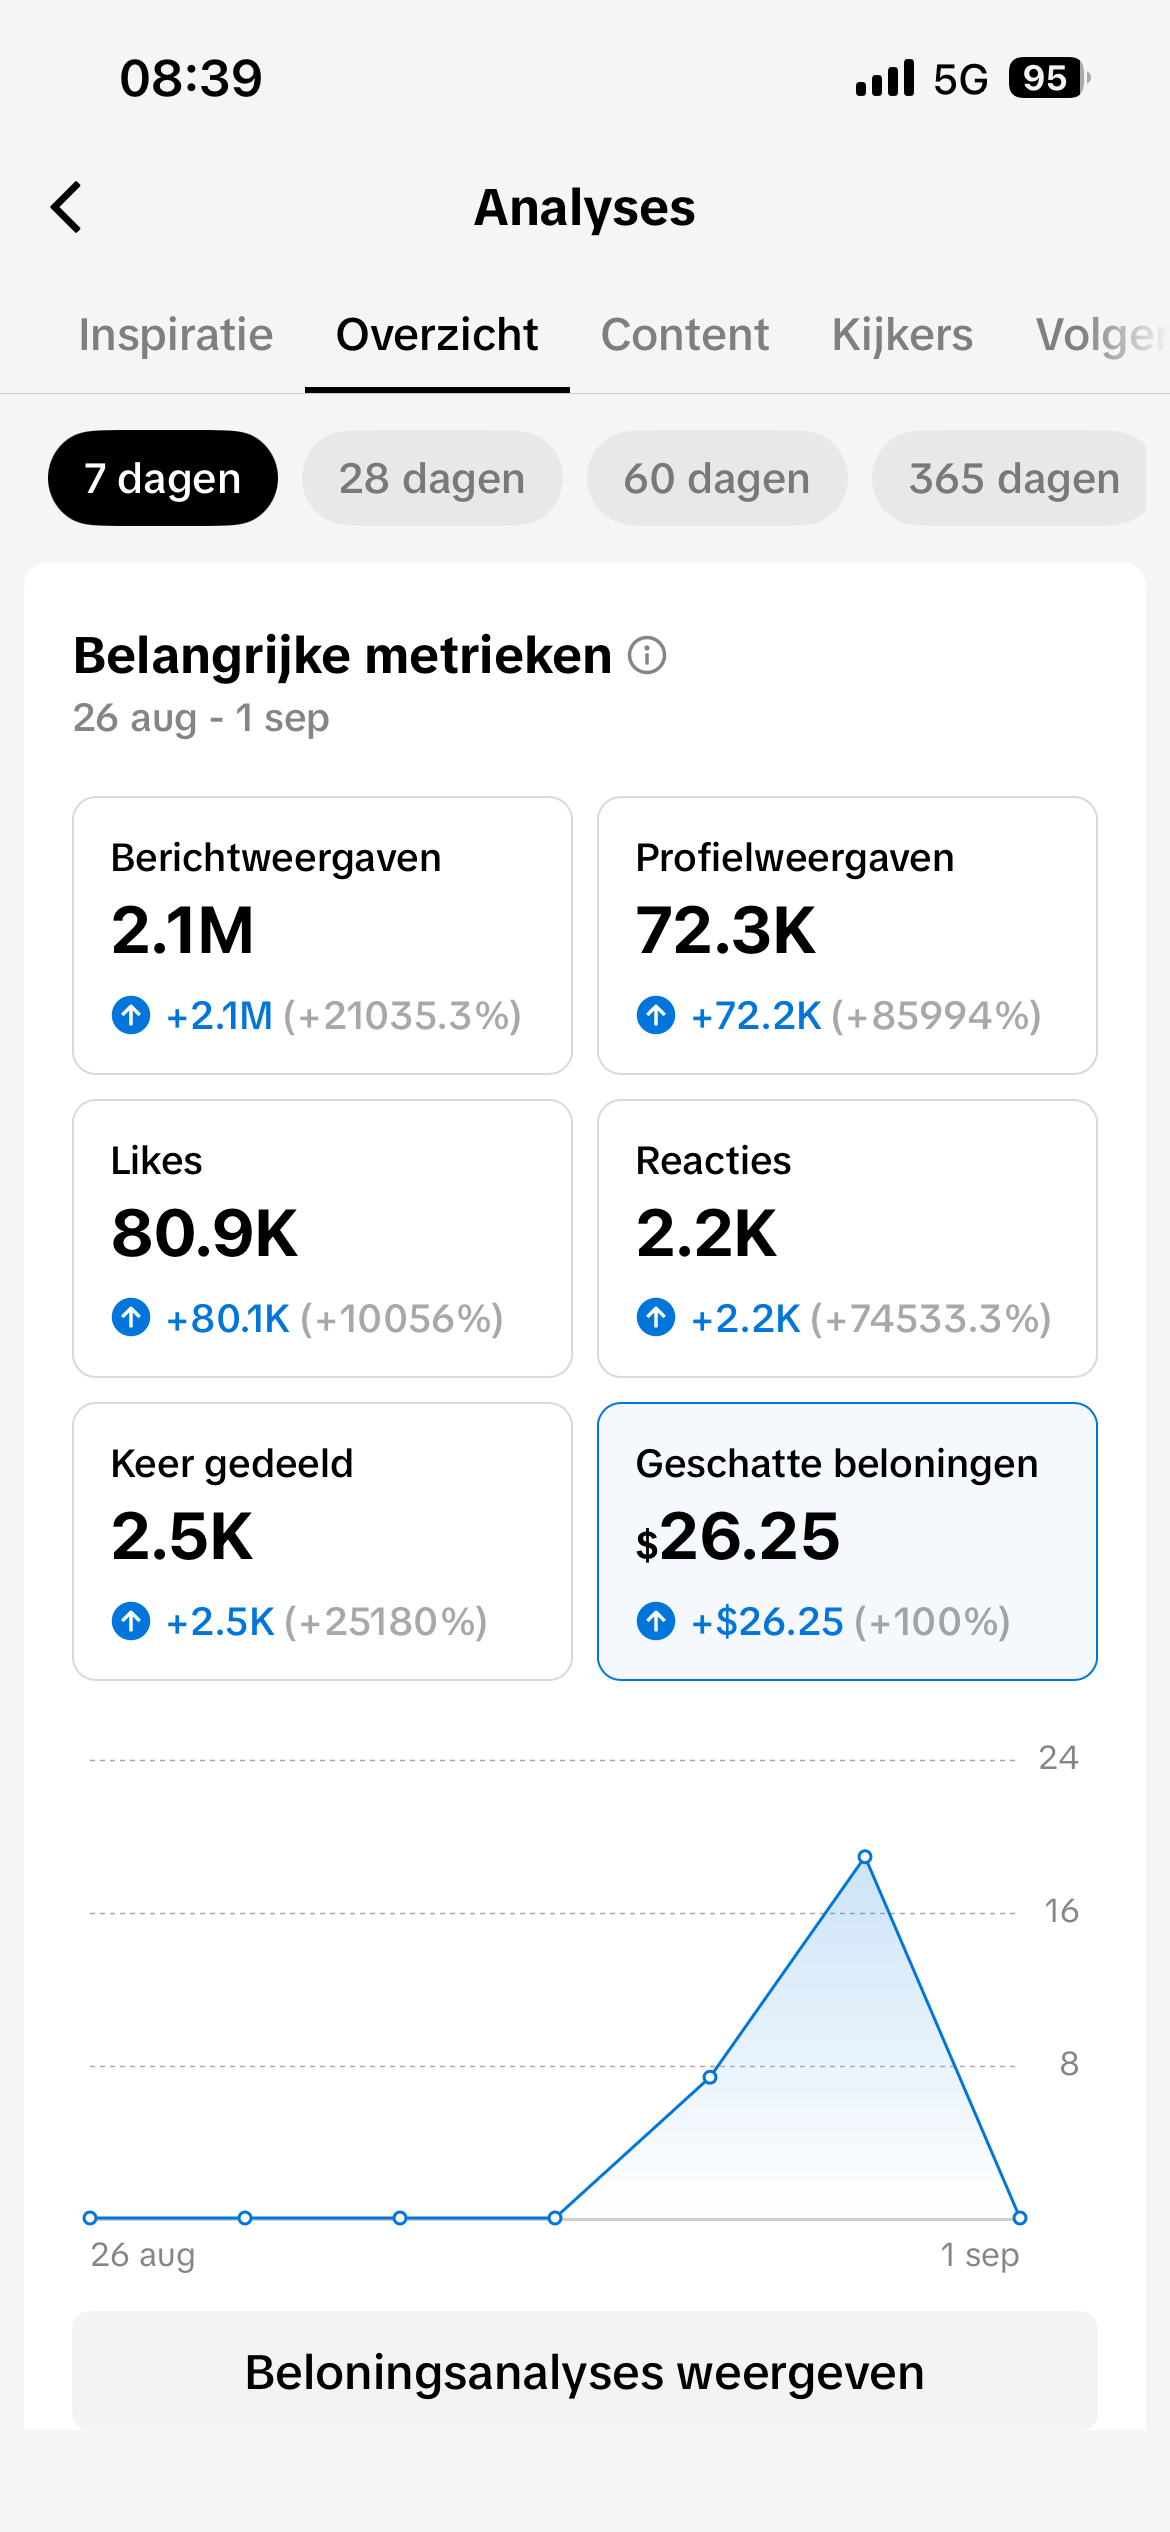Tap the up-arrow icon under Likes
The width and height of the screenshot is (1170, 2532).
tap(131, 1318)
